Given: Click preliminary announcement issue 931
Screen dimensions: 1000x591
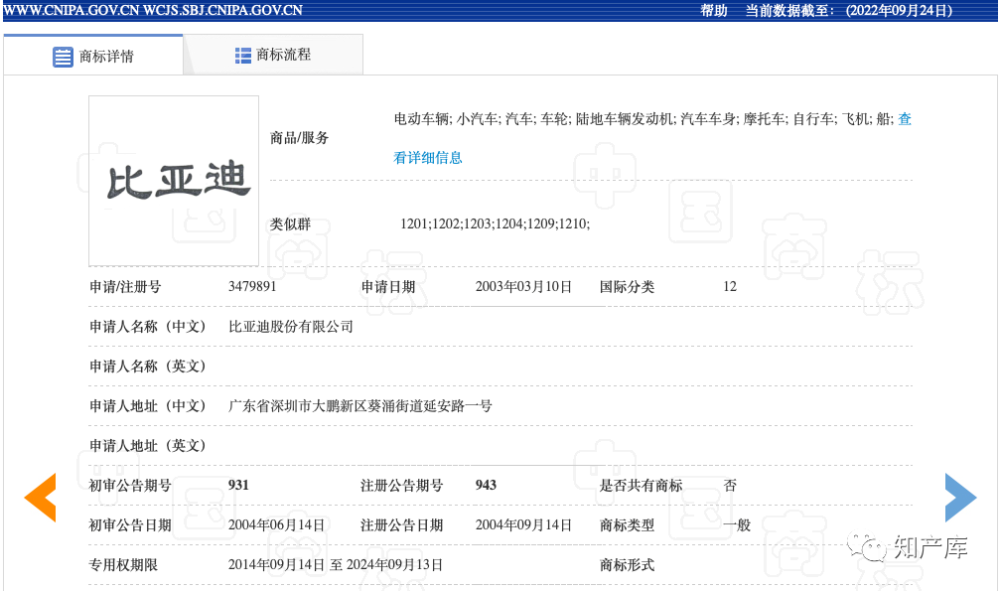Looking at the screenshot, I should [x=239, y=485].
